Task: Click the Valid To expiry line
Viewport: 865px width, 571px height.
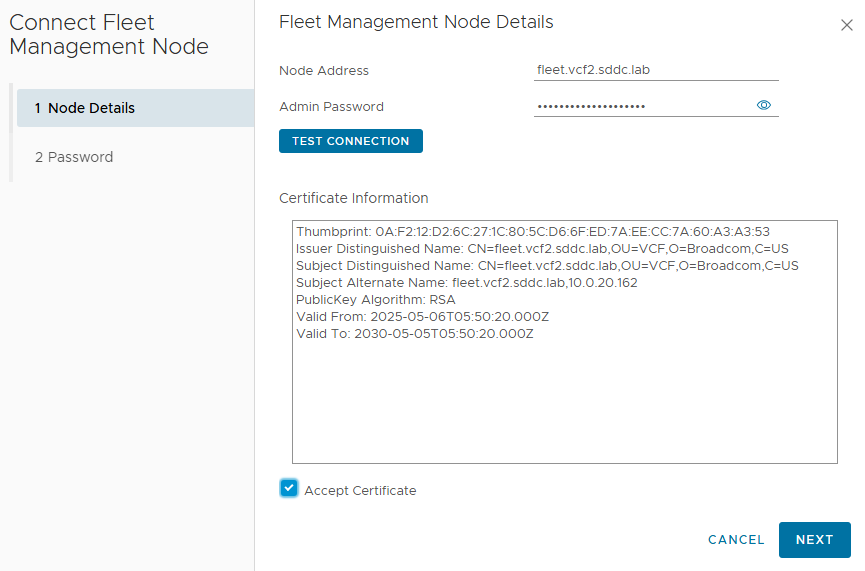Action: tap(414, 334)
